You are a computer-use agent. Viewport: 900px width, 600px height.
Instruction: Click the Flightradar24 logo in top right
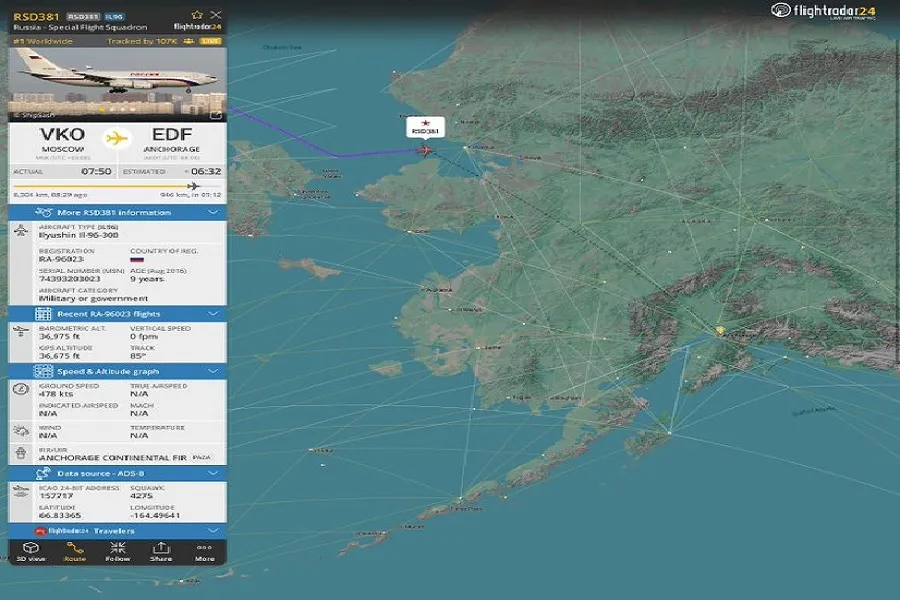(x=824, y=11)
